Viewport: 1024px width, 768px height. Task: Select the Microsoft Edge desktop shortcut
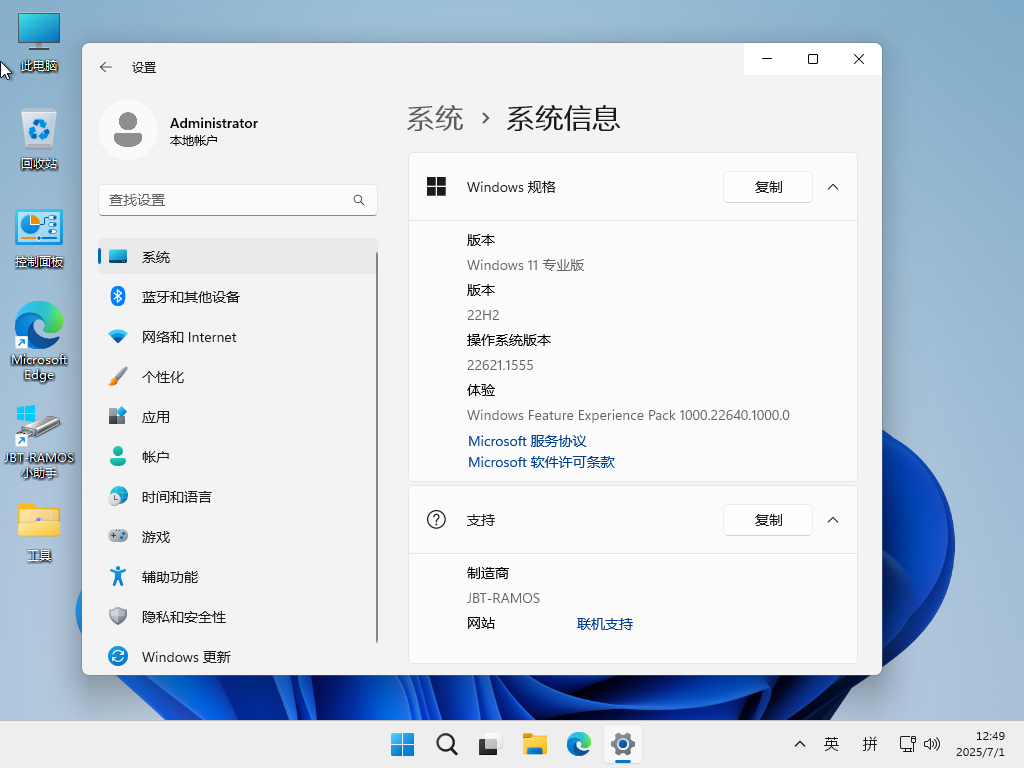point(39,342)
